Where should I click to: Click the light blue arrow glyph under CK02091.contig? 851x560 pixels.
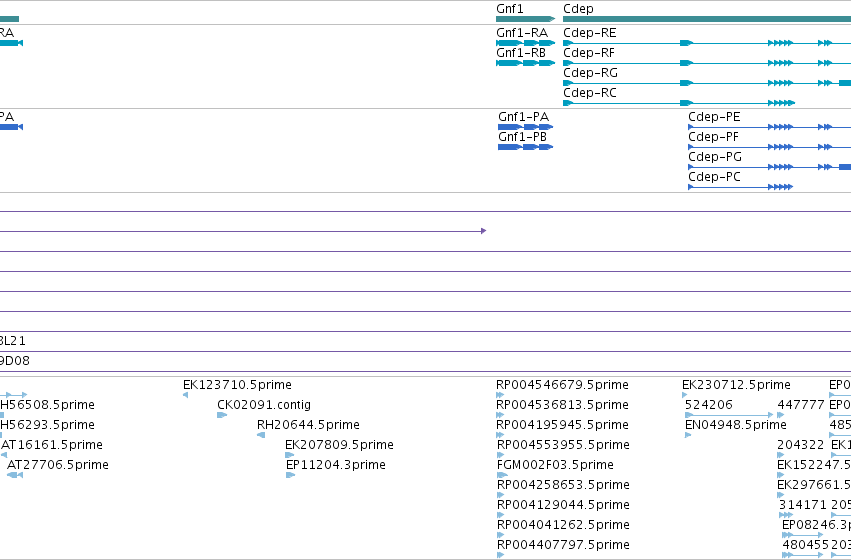pos(222,415)
